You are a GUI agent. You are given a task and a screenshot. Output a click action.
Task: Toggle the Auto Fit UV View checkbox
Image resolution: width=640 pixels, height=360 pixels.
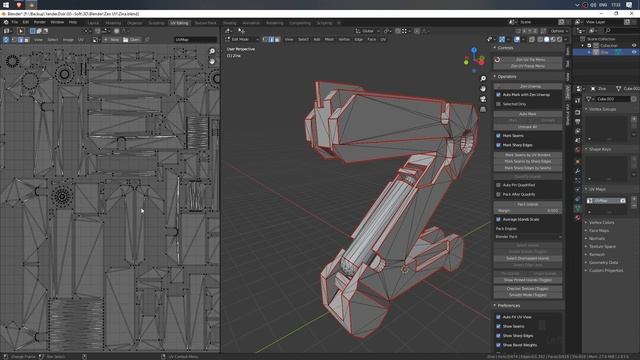point(498,317)
